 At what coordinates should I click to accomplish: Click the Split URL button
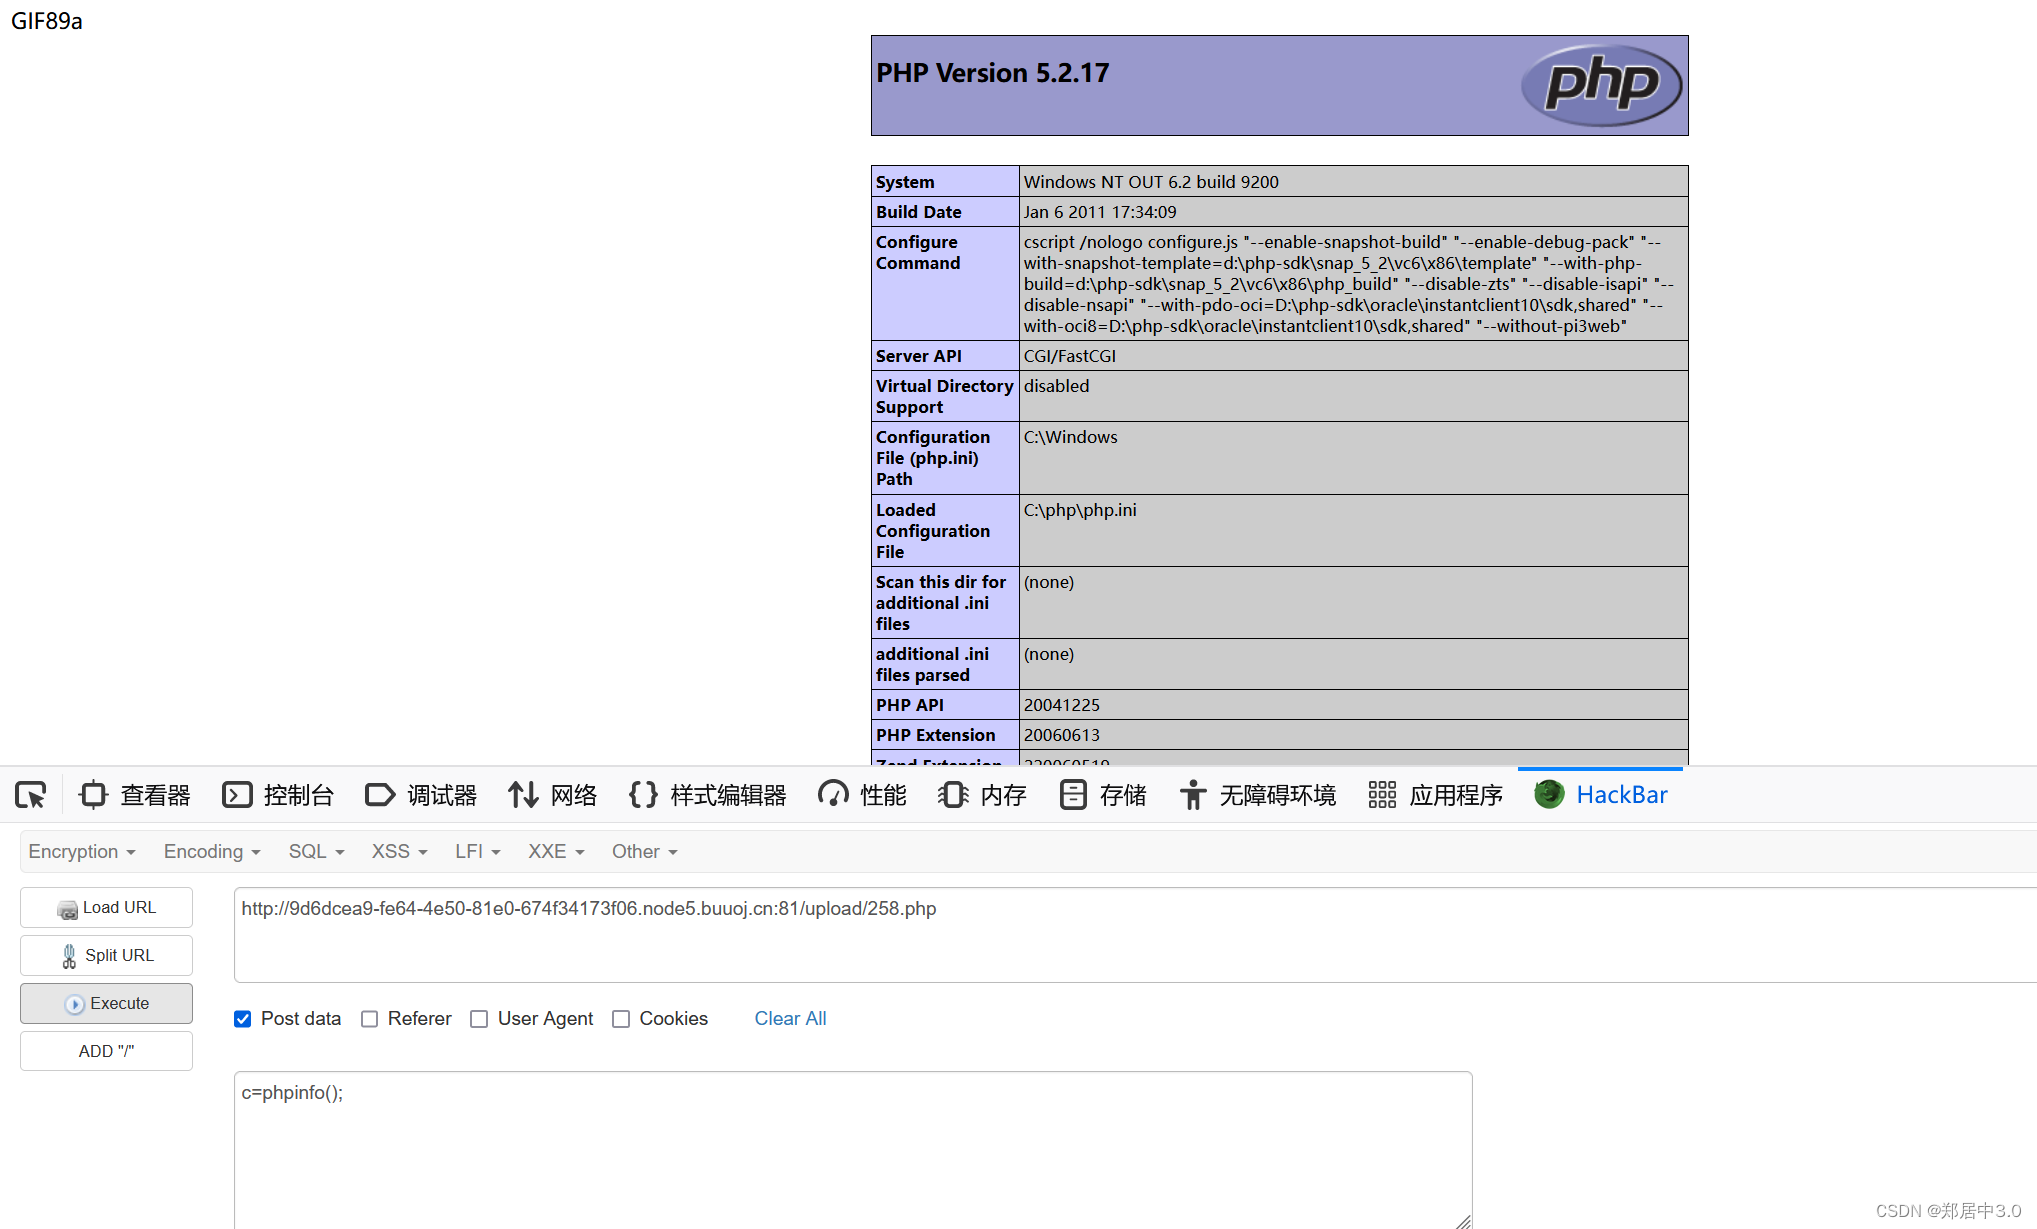pyautogui.click(x=106, y=955)
